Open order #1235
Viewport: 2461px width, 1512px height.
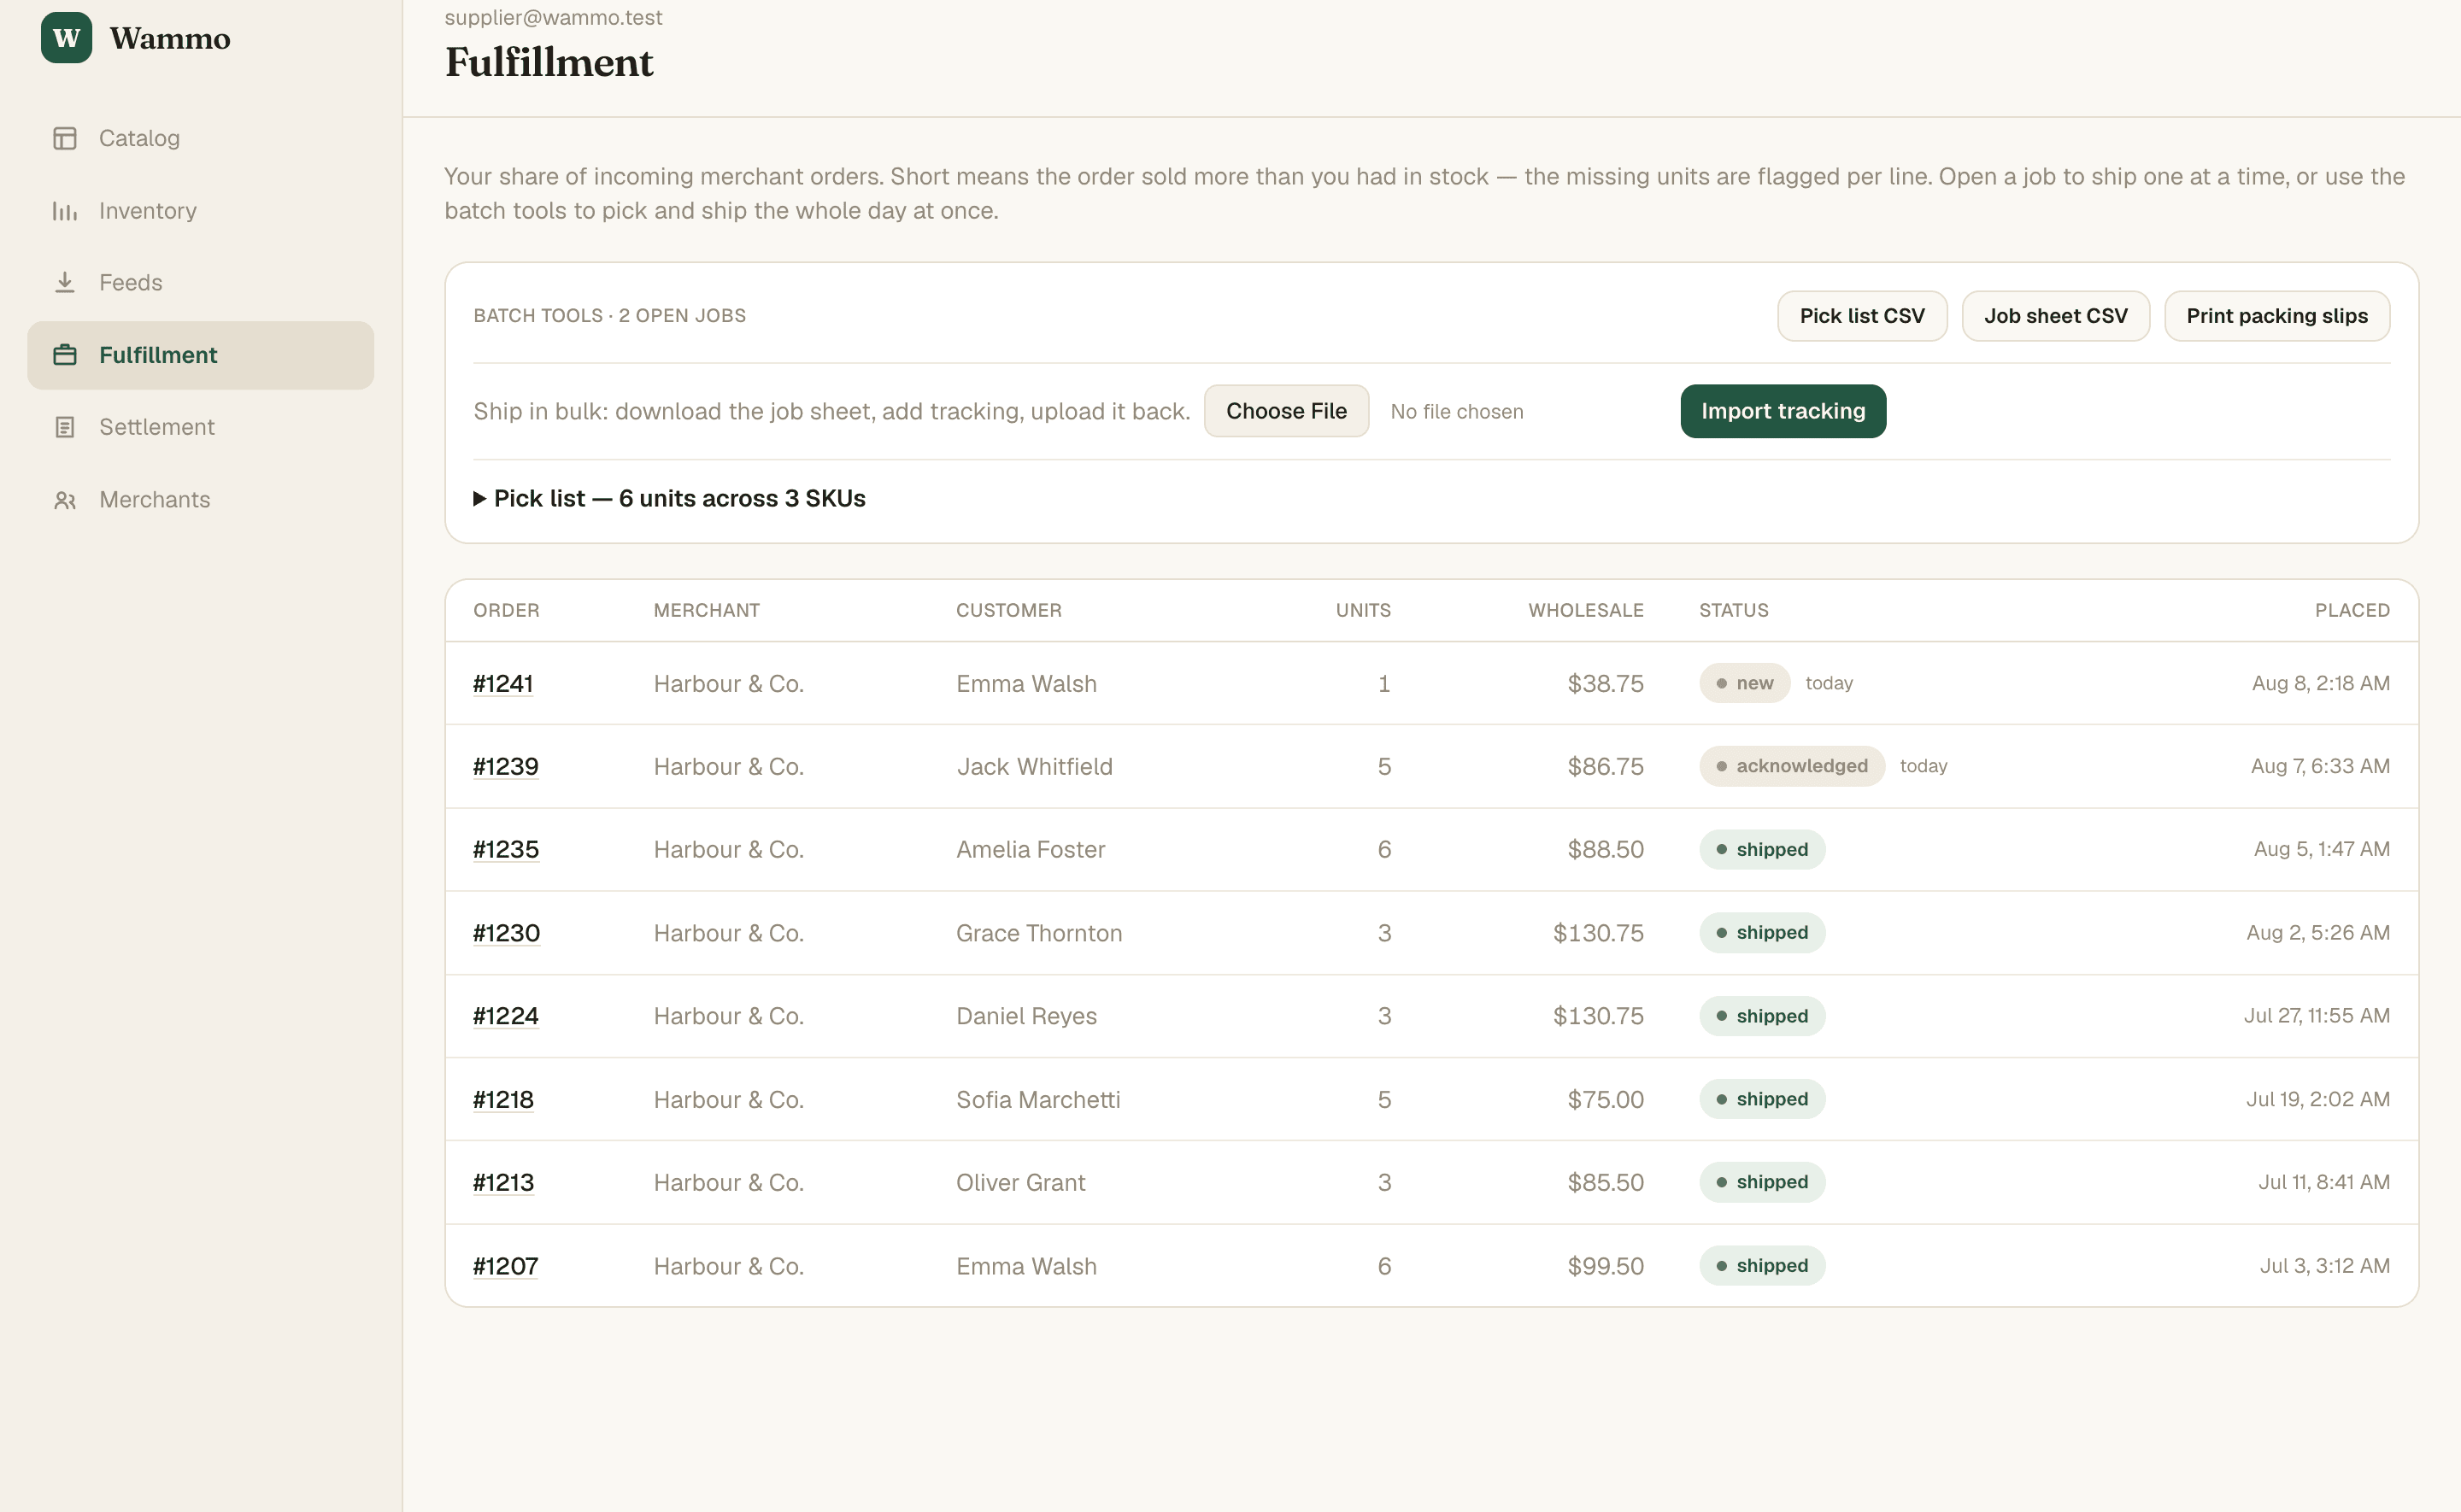click(506, 850)
